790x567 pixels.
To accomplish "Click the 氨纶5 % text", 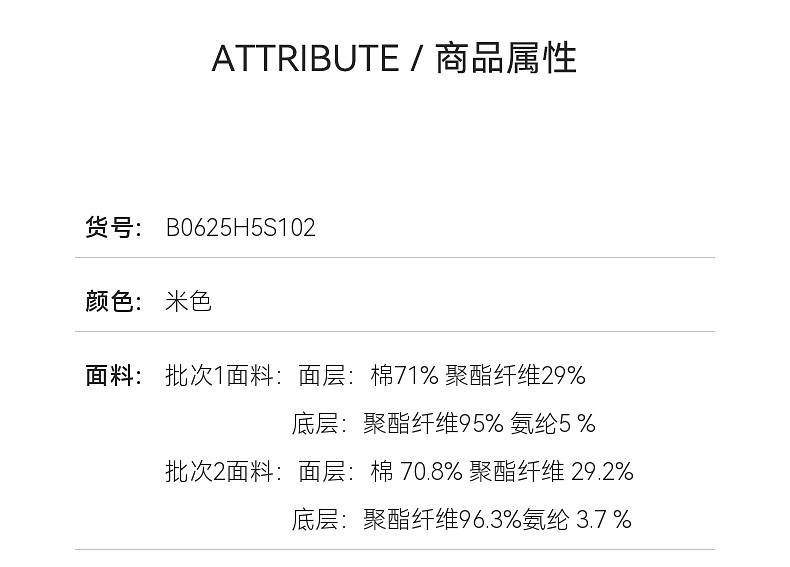I will [553, 423].
